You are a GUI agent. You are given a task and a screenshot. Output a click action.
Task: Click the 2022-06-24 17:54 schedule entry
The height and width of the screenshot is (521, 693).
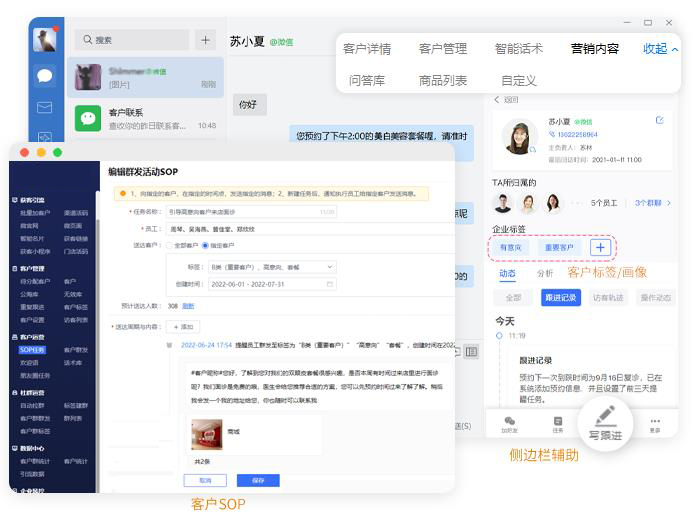point(206,345)
